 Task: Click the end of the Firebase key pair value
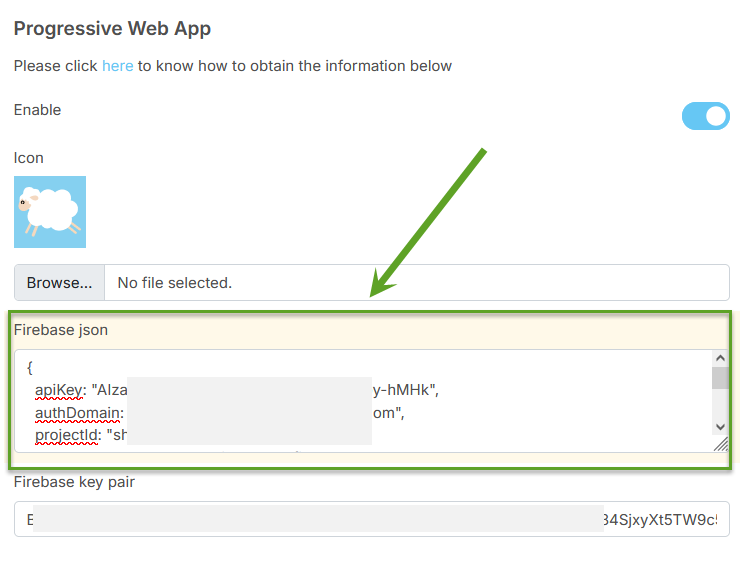pyautogui.click(x=718, y=520)
